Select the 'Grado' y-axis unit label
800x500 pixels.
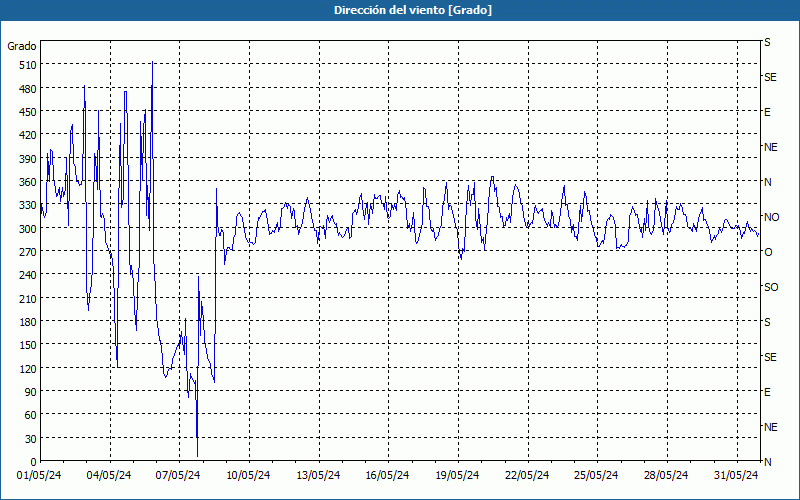pyautogui.click(x=22, y=46)
